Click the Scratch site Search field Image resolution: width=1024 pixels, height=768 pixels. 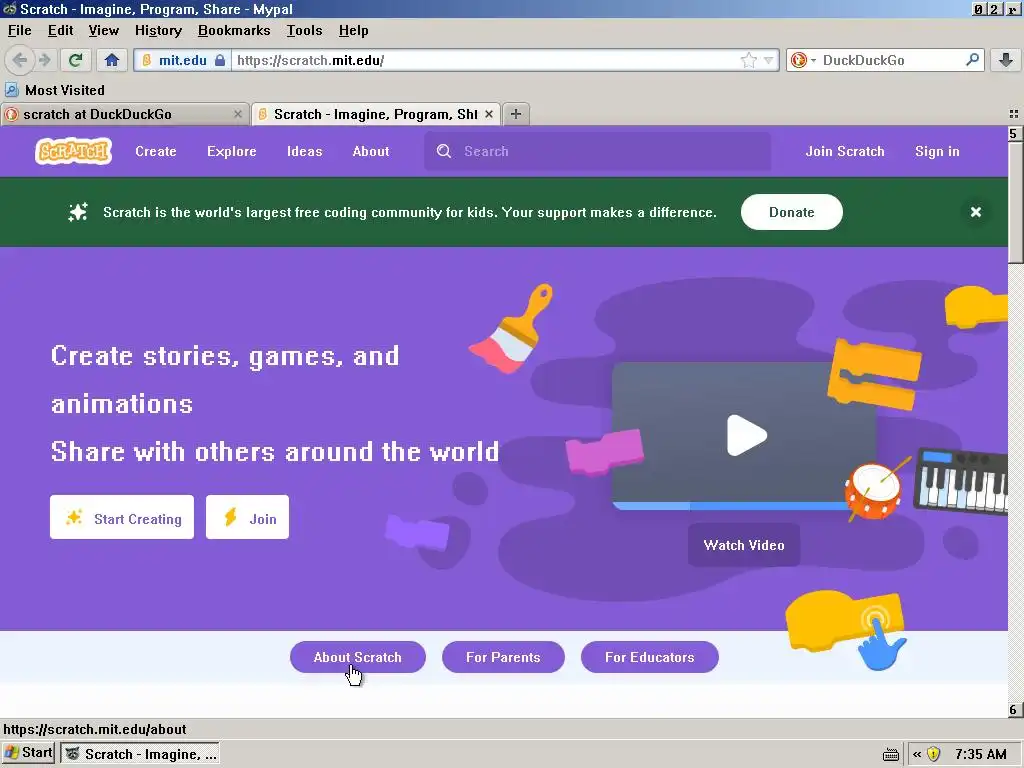598,151
